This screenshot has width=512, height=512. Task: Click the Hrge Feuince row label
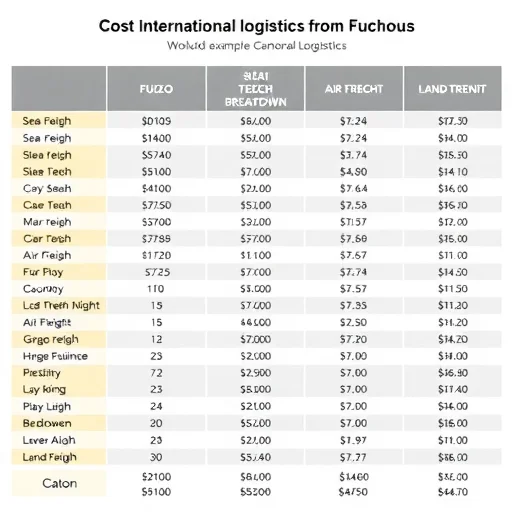[x=55, y=356]
